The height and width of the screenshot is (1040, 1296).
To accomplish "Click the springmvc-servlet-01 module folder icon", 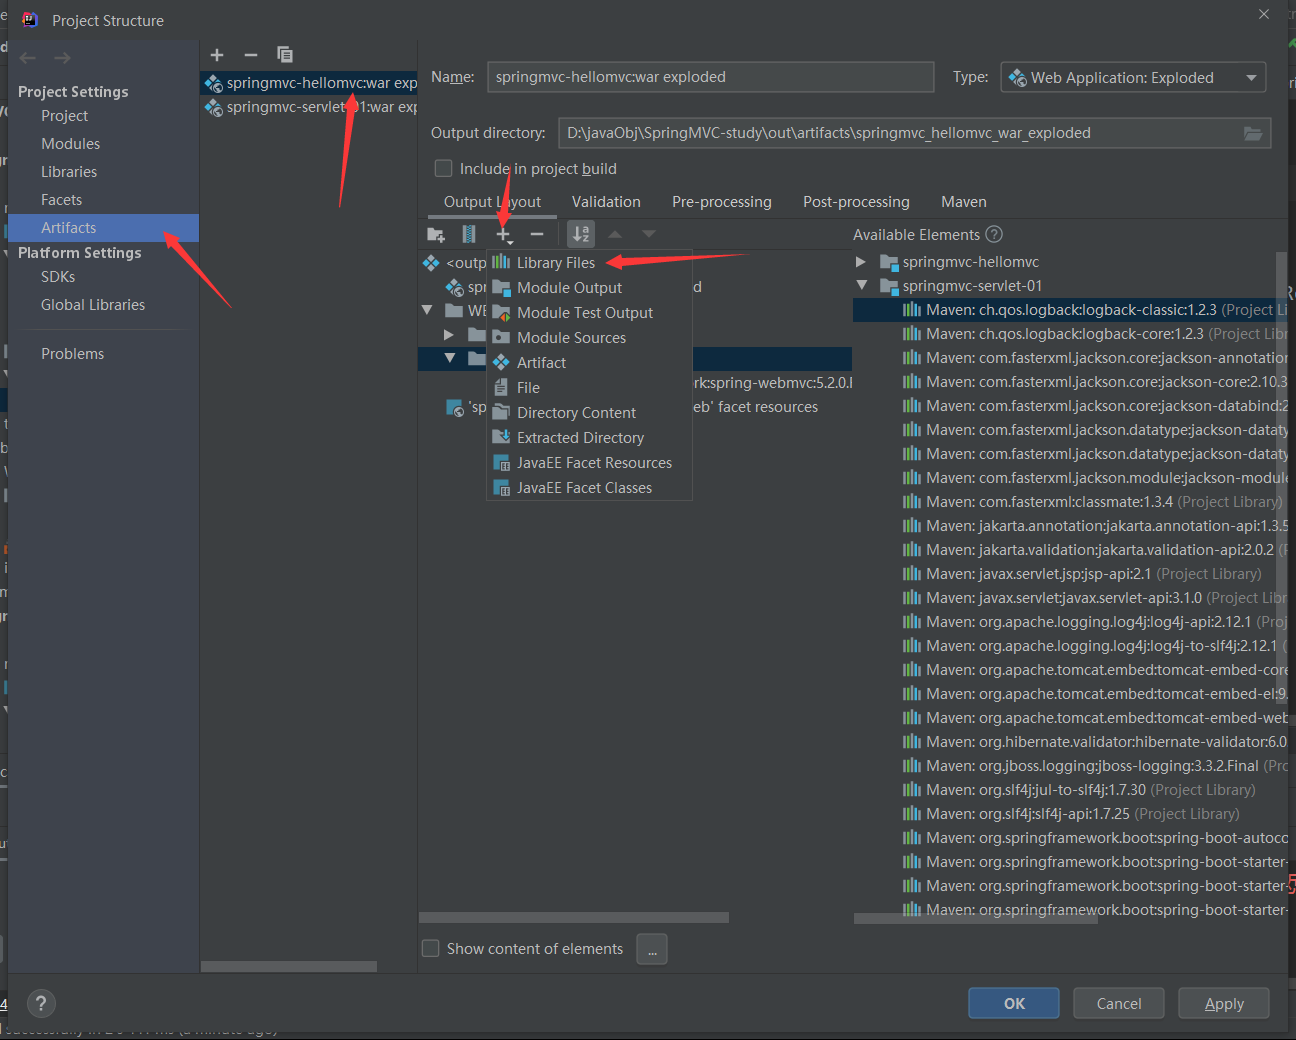I will (889, 286).
